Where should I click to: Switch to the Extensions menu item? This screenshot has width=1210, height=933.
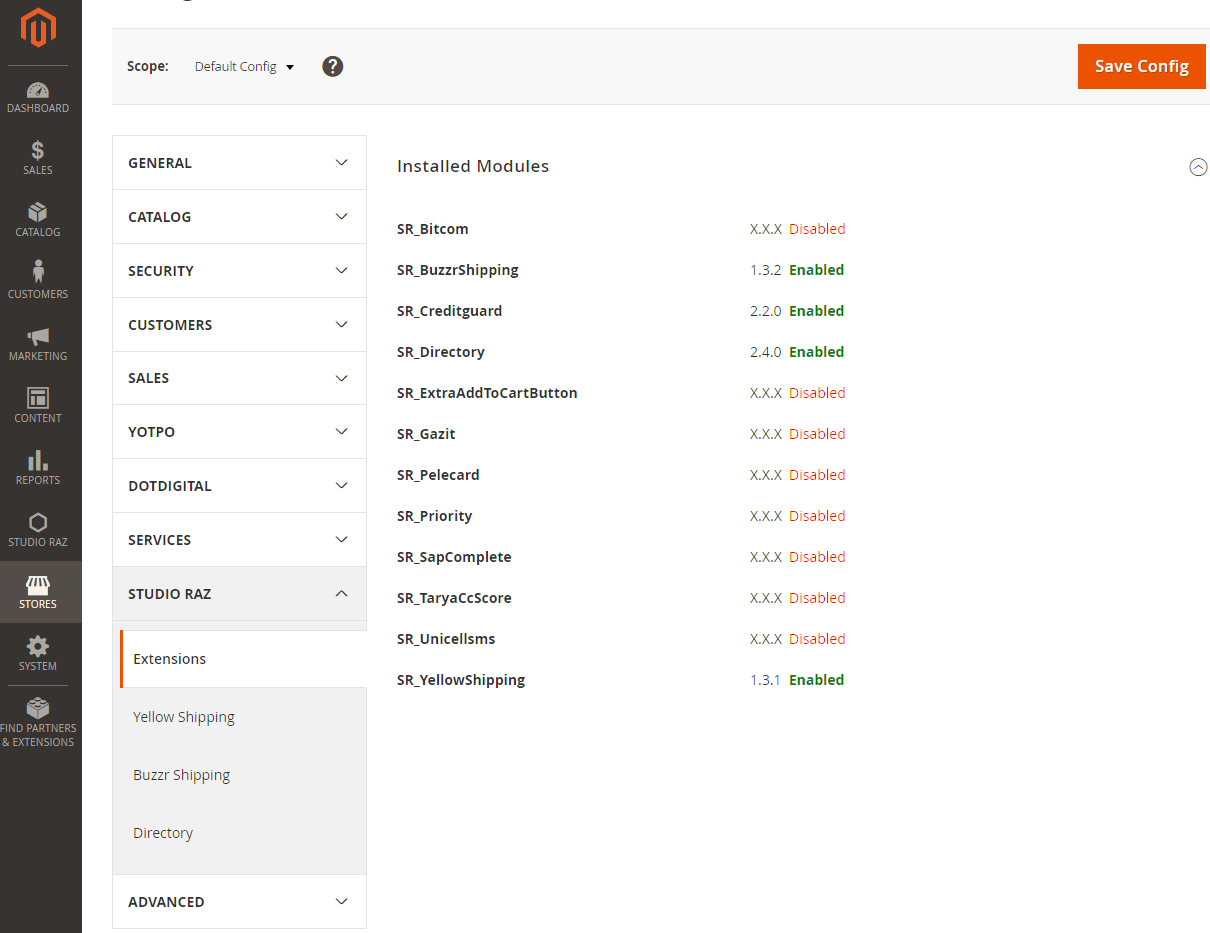169,658
